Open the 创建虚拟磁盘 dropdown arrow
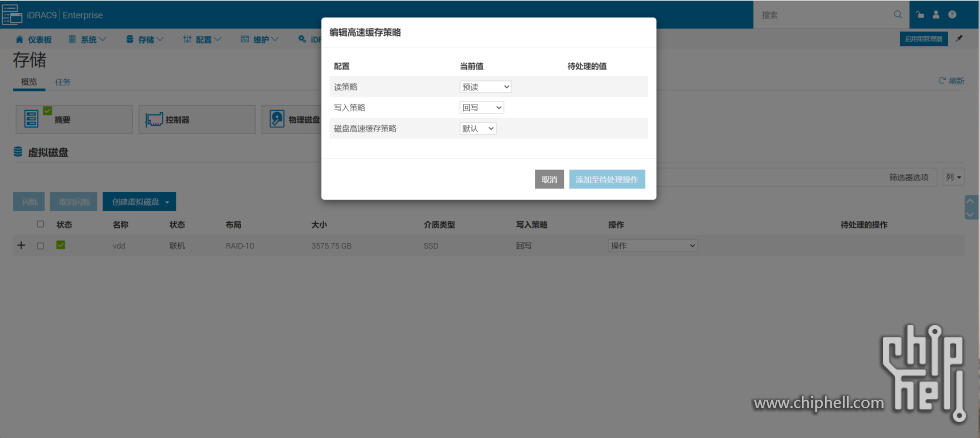 pyautogui.click(x=167, y=202)
